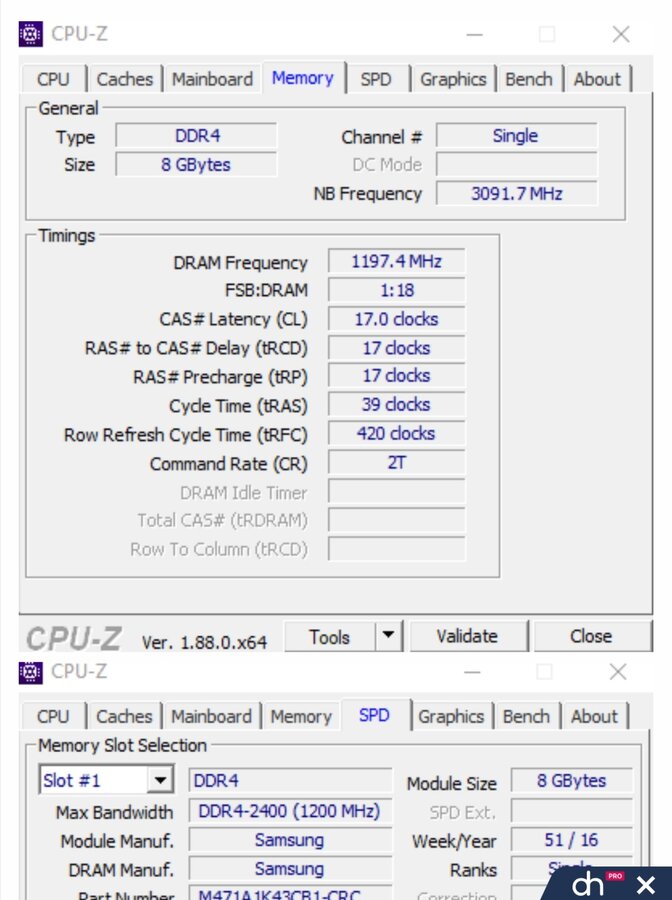
Task: Click the Module Size 8 GBytes value
Action: [x=572, y=781]
